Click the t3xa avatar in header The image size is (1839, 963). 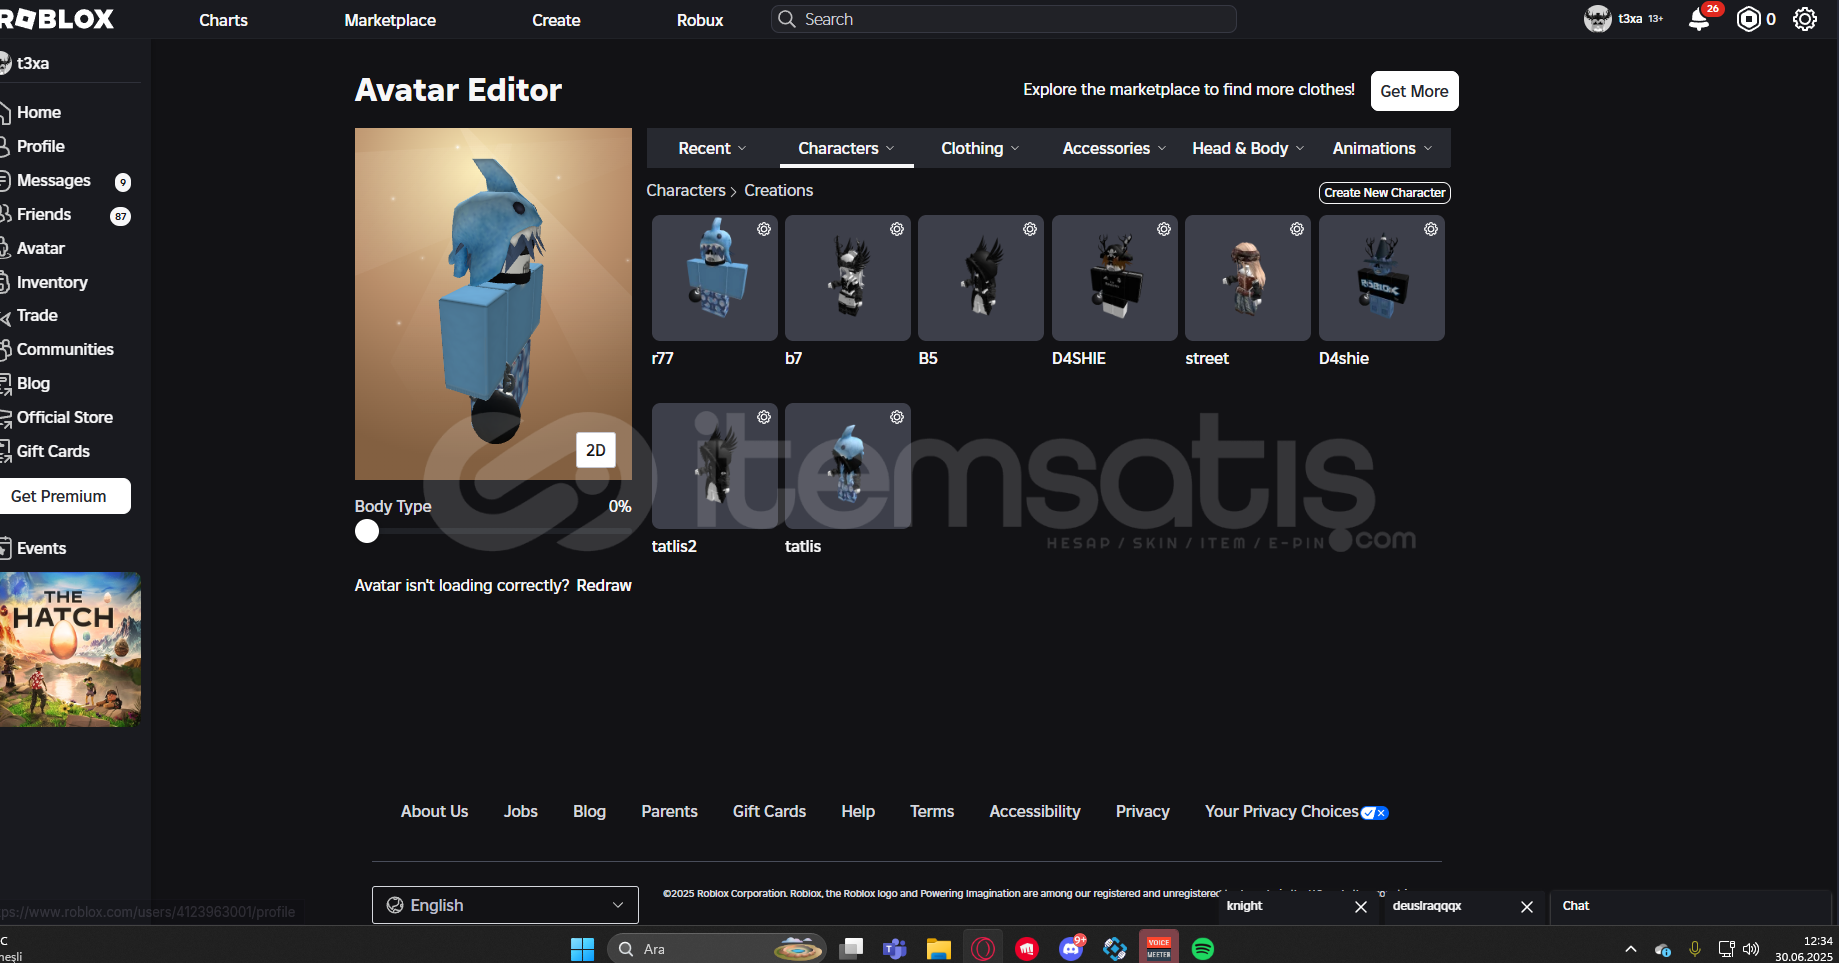(x=1598, y=19)
